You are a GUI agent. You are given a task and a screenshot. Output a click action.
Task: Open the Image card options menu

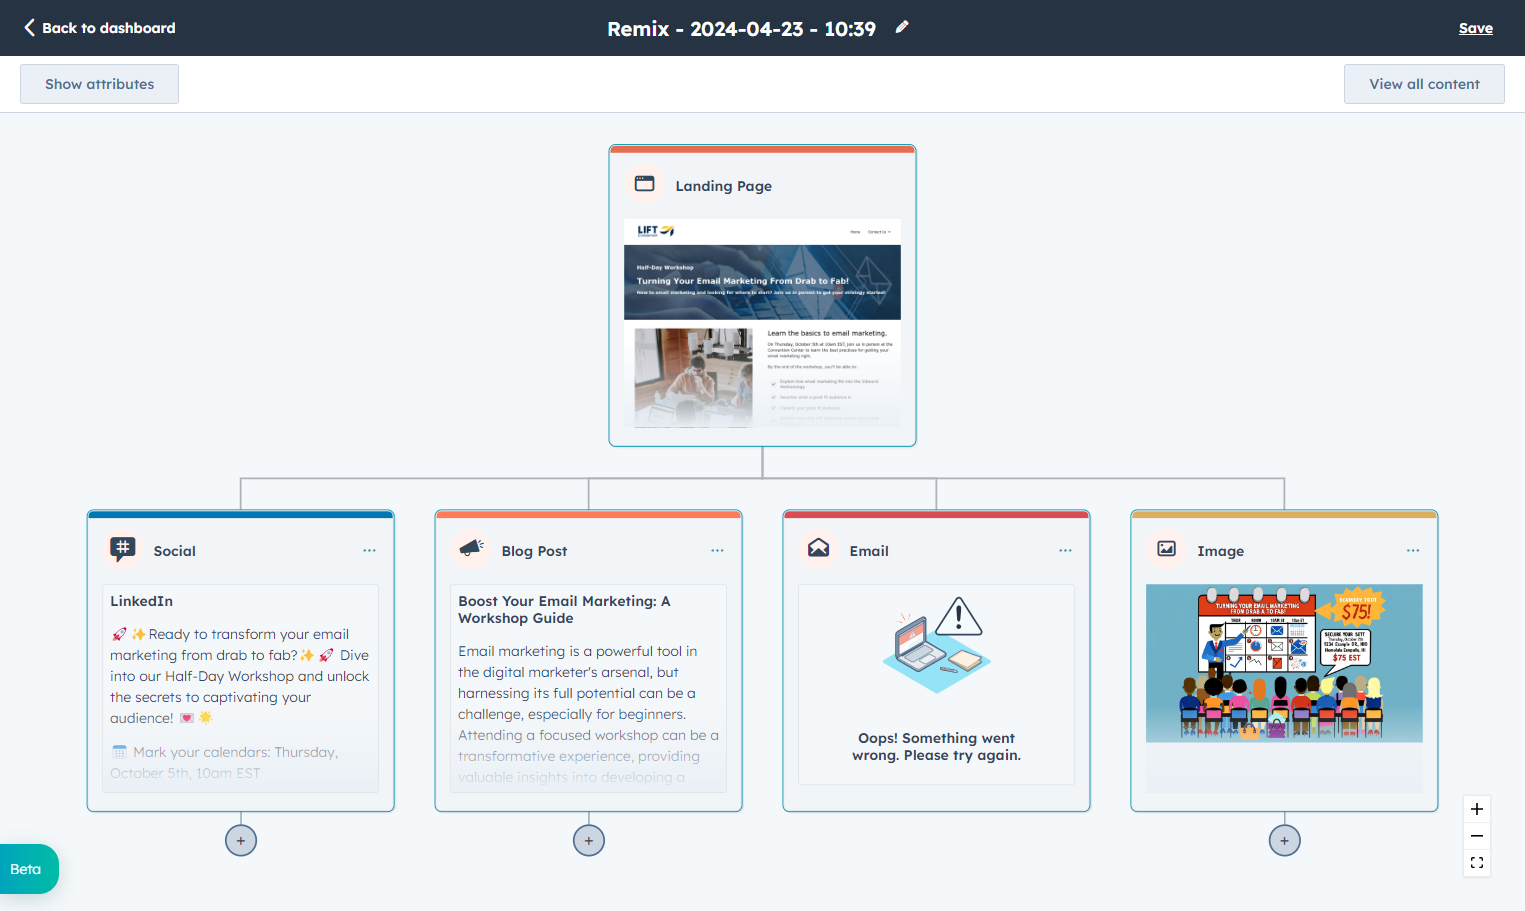pos(1413,551)
